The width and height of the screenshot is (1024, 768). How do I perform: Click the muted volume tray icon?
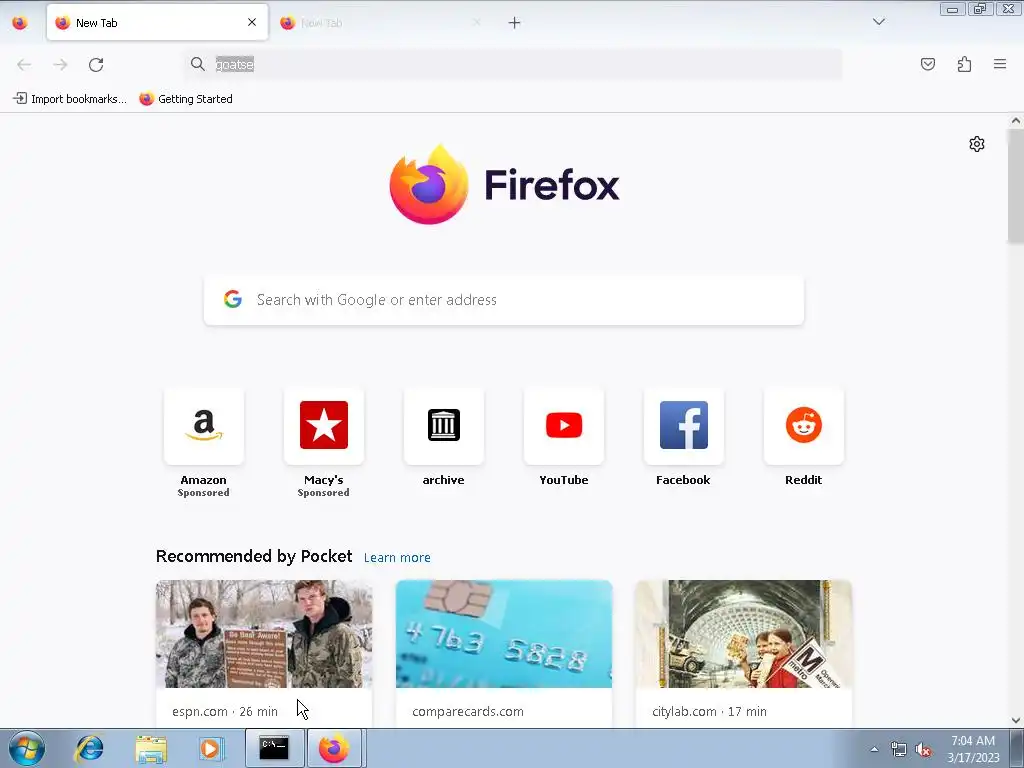pos(923,749)
